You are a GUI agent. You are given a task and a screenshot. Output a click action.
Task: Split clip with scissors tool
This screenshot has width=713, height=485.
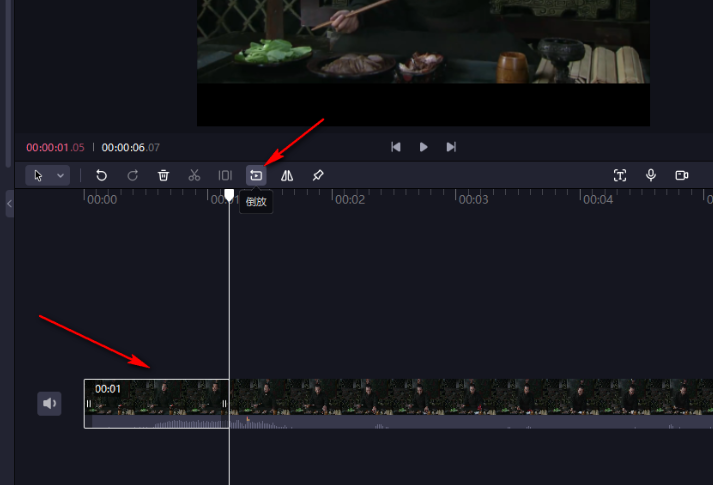pyautogui.click(x=194, y=175)
